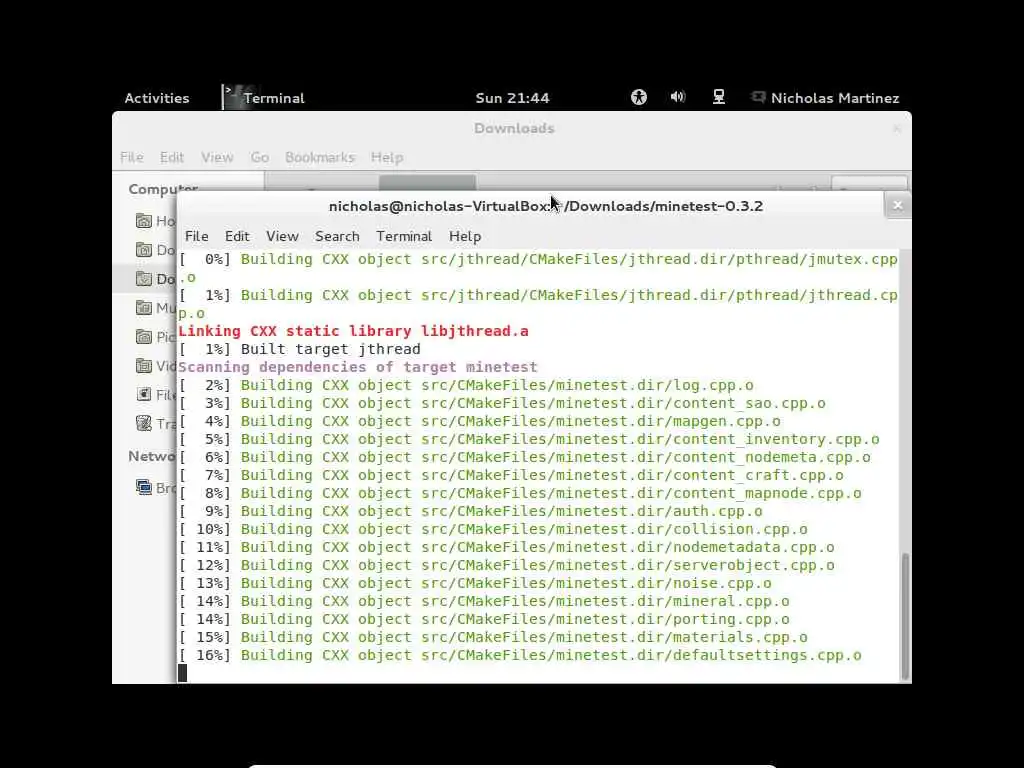Open the Terminal window's File menu

tap(197, 236)
